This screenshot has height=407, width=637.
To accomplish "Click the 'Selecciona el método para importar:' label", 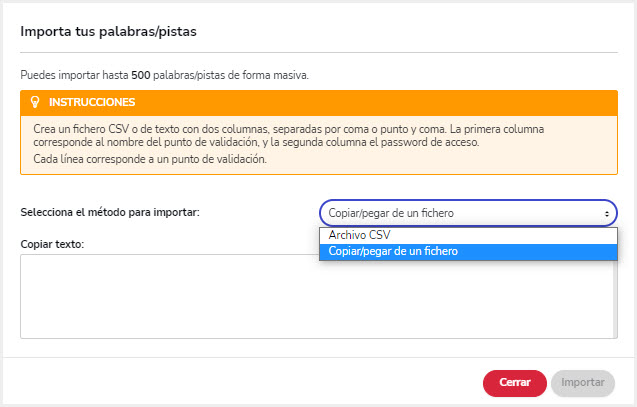I will coord(110,212).
